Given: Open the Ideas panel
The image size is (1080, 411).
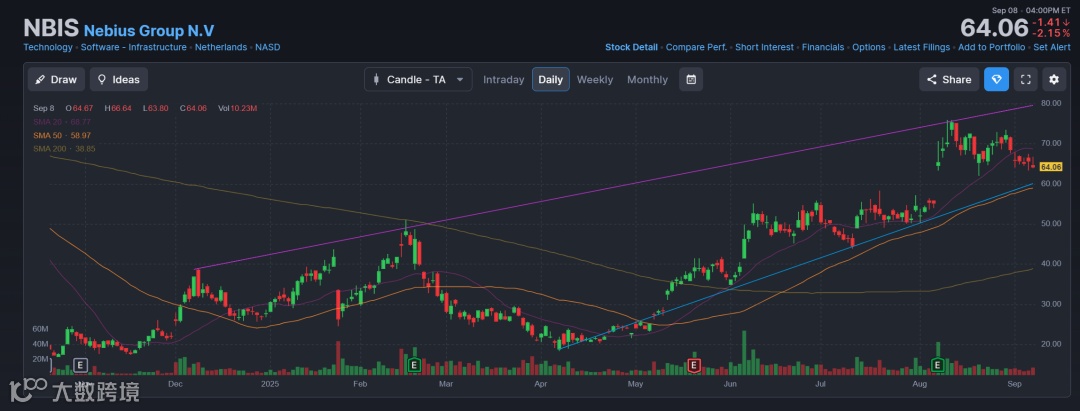Looking at the screenshot, I should (118, 79).
